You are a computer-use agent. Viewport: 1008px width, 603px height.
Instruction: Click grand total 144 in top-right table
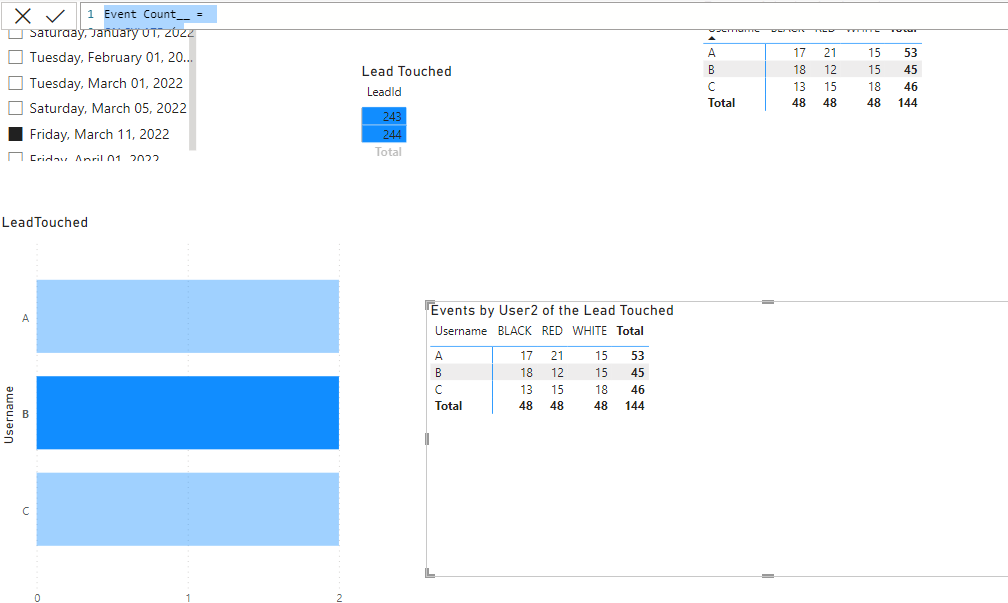[x=908, y=103]
